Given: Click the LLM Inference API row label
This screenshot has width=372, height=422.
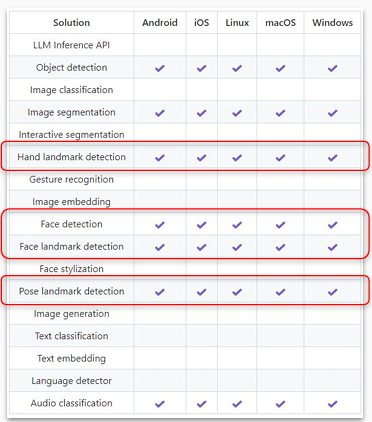Looking at the screenshot, I should [x=72, y=45].
